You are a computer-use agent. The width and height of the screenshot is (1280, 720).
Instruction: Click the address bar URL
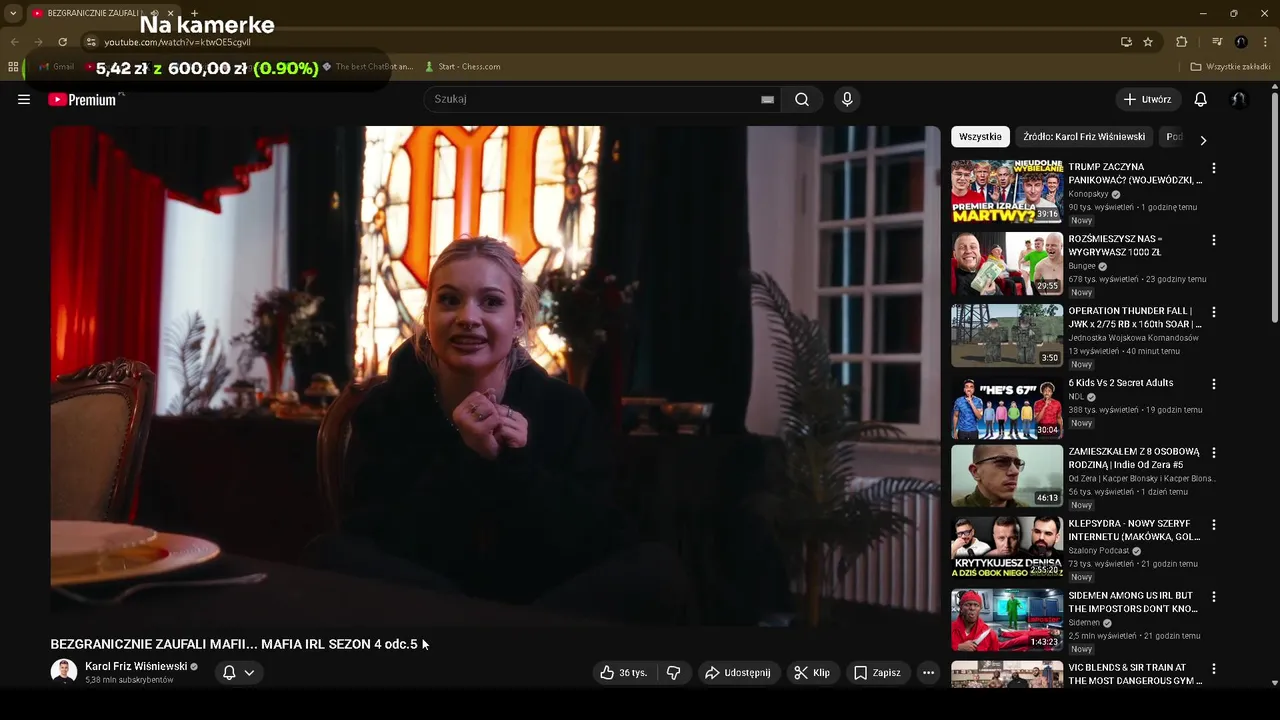tap(177, 42)
